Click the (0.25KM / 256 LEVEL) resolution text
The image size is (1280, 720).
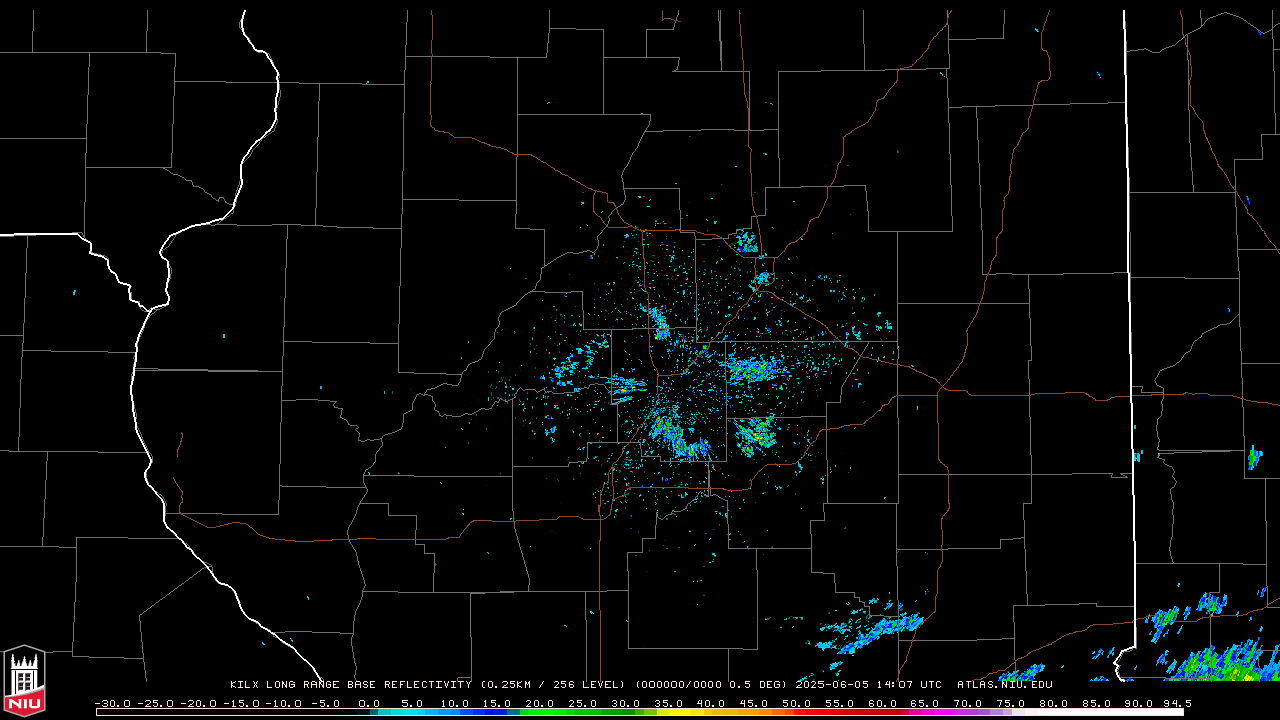coord(552,685)
